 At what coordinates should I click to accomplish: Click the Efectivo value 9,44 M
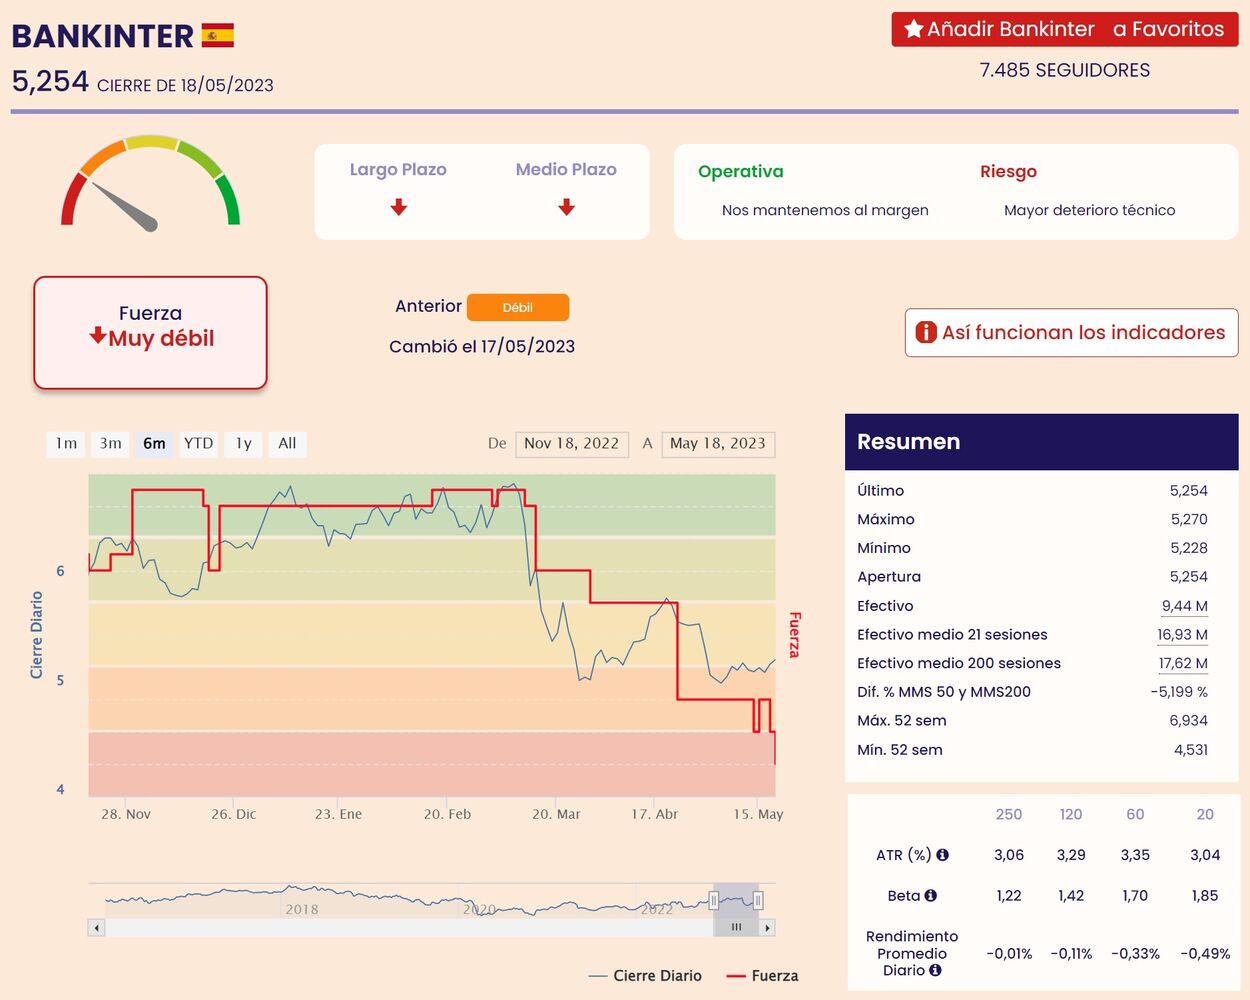[x=1185, y=606]
